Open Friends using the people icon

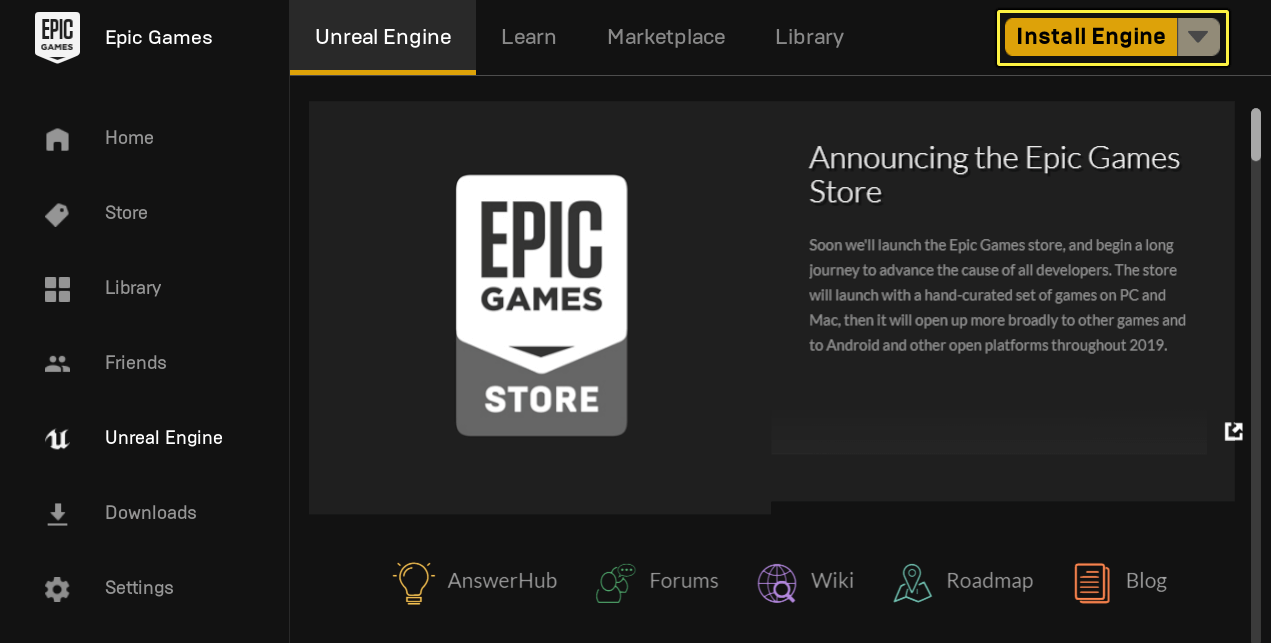coord(57,364)
